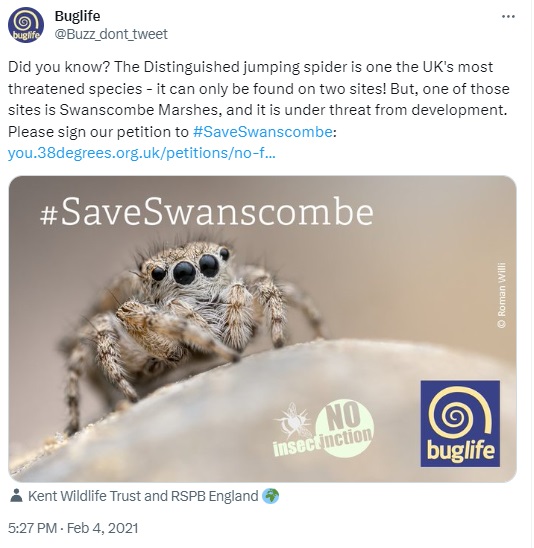Screen dimensions: 534x548
Task: Open the three-dot more options menu
Action: click(x=508, y=16)
